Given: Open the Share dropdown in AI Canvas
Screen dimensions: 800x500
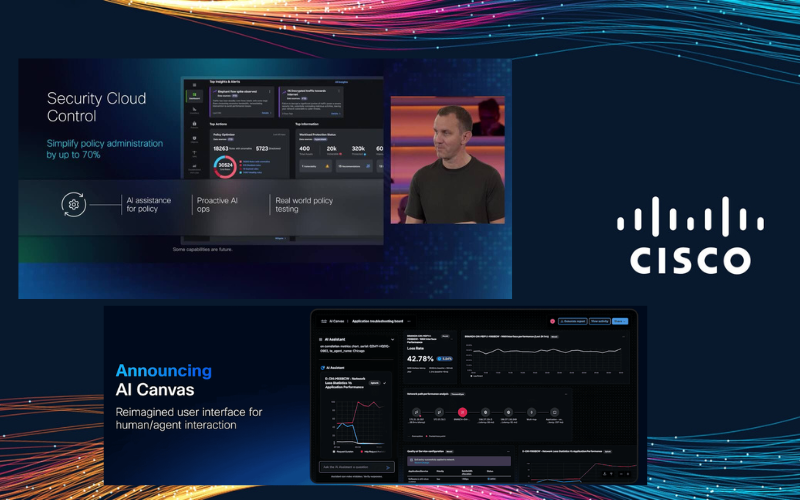Looking at the screenshot, I should (620, 321).
